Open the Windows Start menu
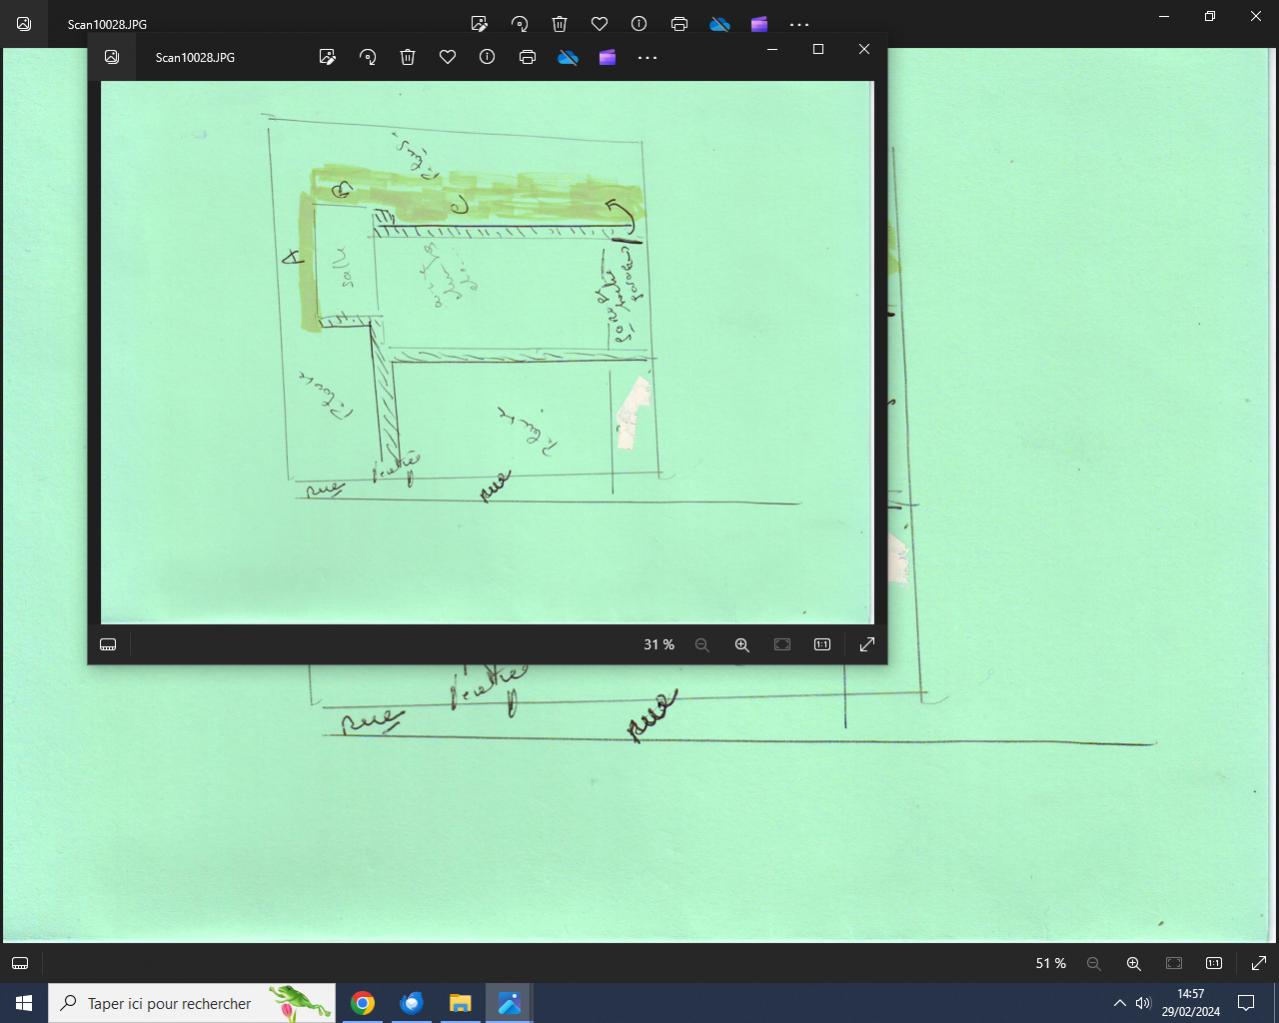 [24, 1003]
